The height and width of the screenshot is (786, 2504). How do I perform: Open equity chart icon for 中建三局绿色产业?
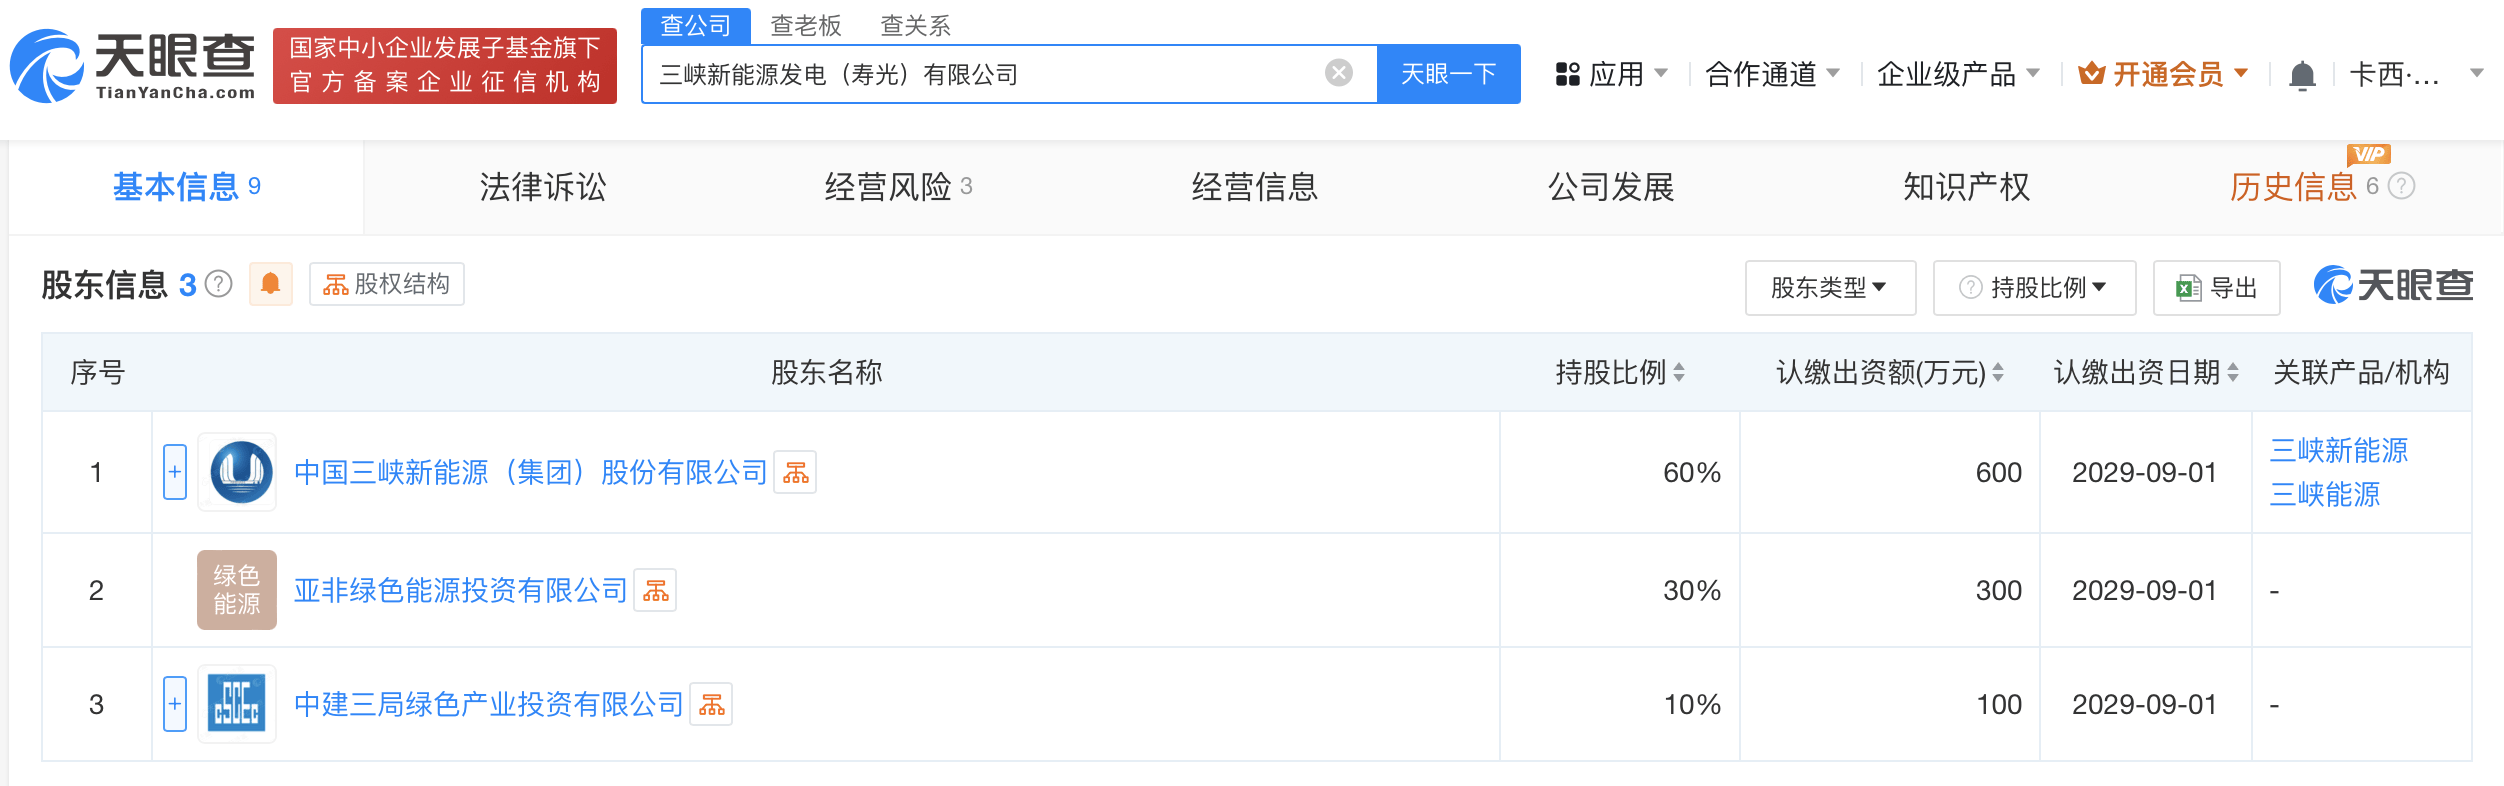coord(712,705)
